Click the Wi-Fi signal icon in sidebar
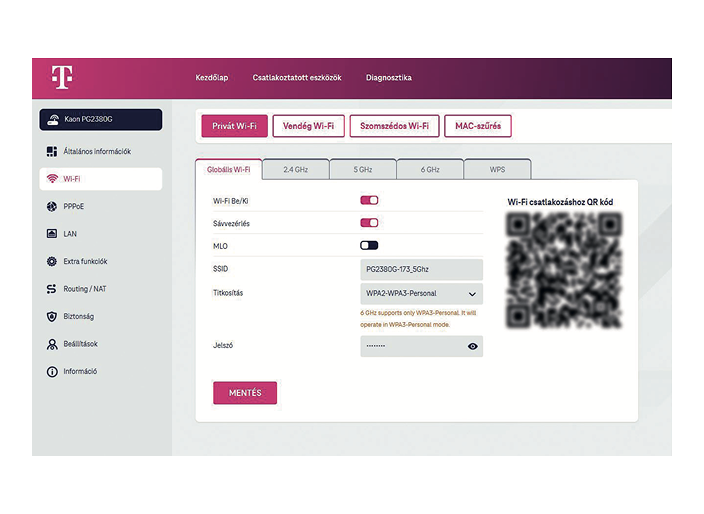Viewport: 704px width, 514px height. 52,179
